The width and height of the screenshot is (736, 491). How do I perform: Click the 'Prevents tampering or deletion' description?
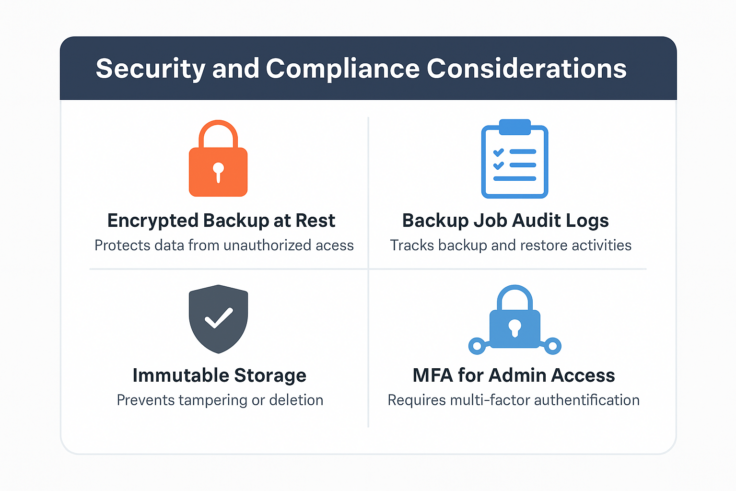[220, 400]
